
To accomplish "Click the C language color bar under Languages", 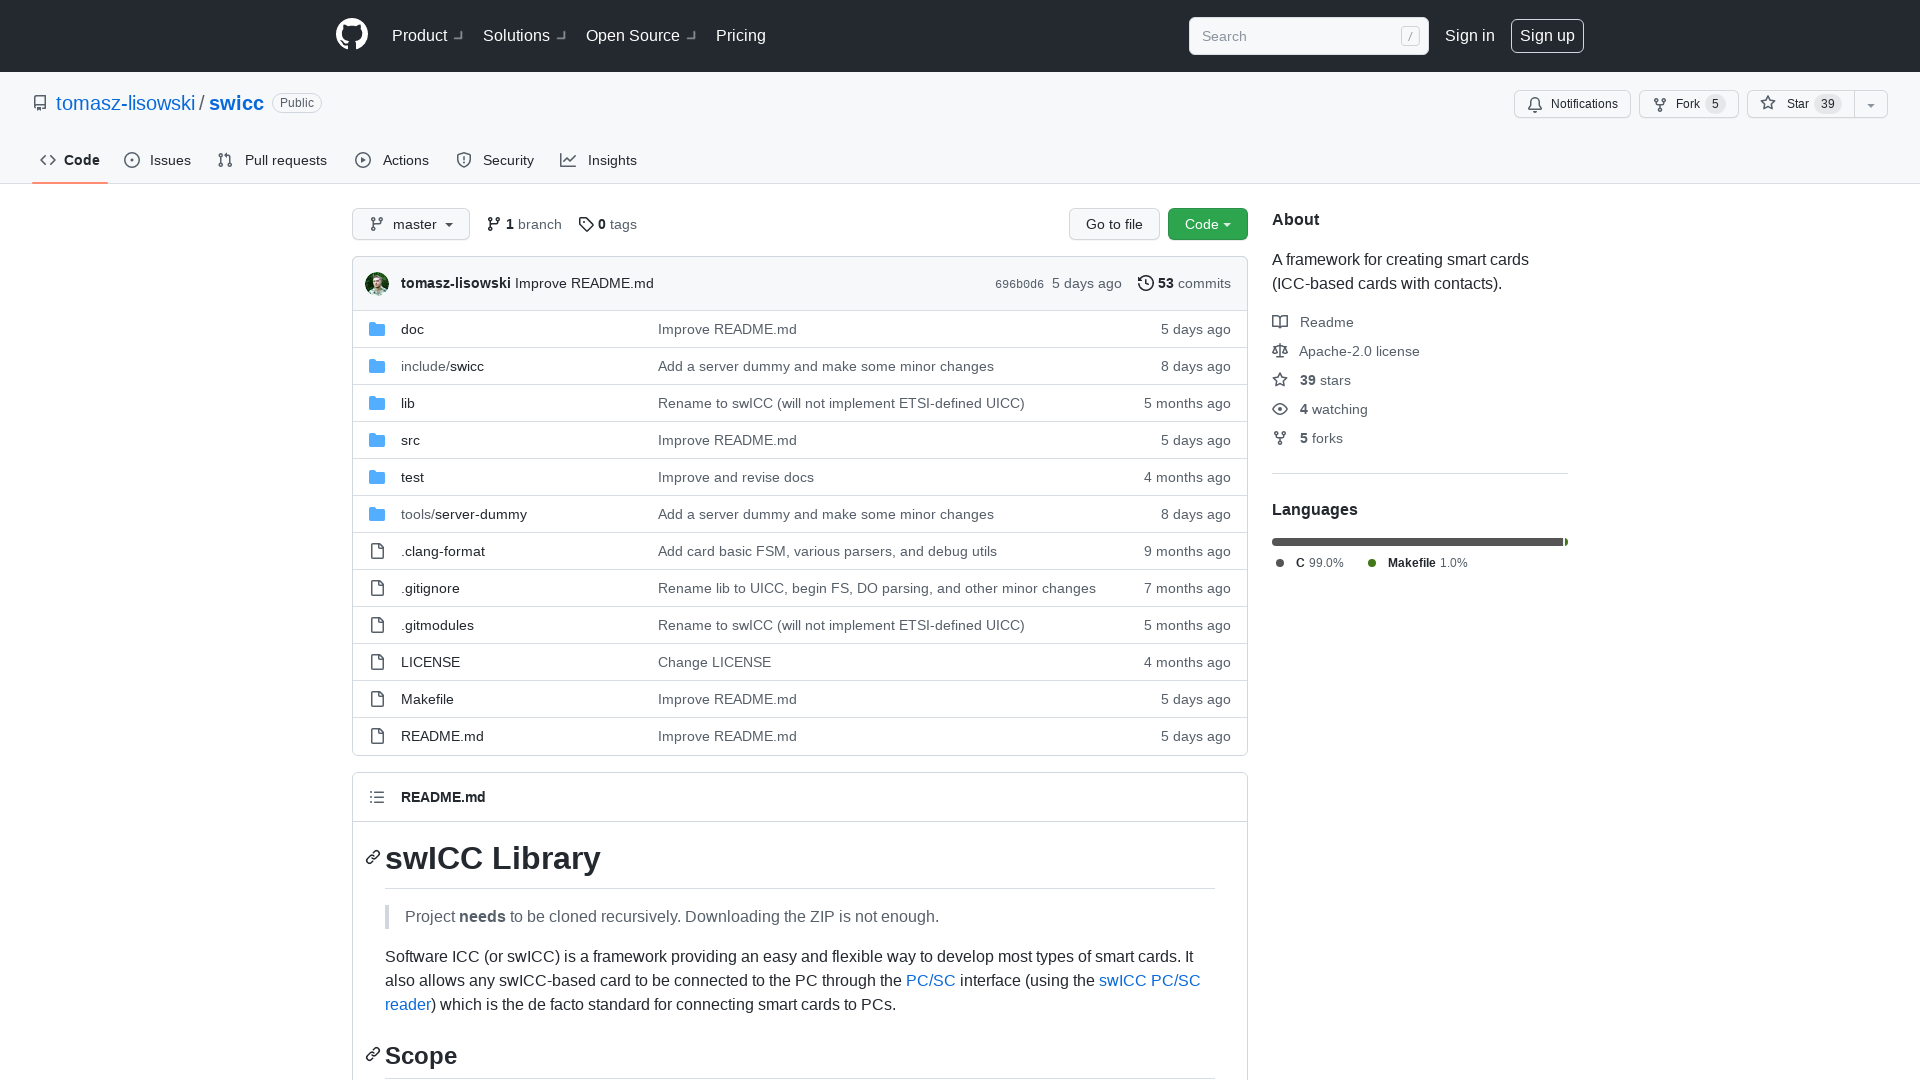I will [1415, 541].
